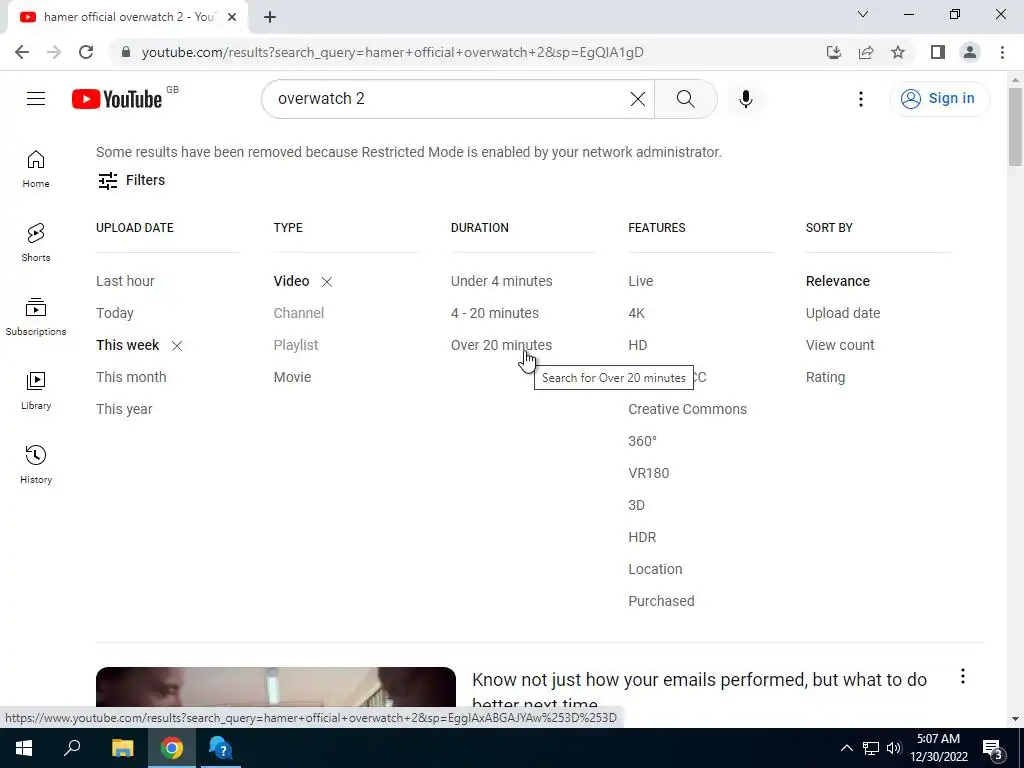
Task: Share this page from the address bar
Action: (x=866, y=52)
